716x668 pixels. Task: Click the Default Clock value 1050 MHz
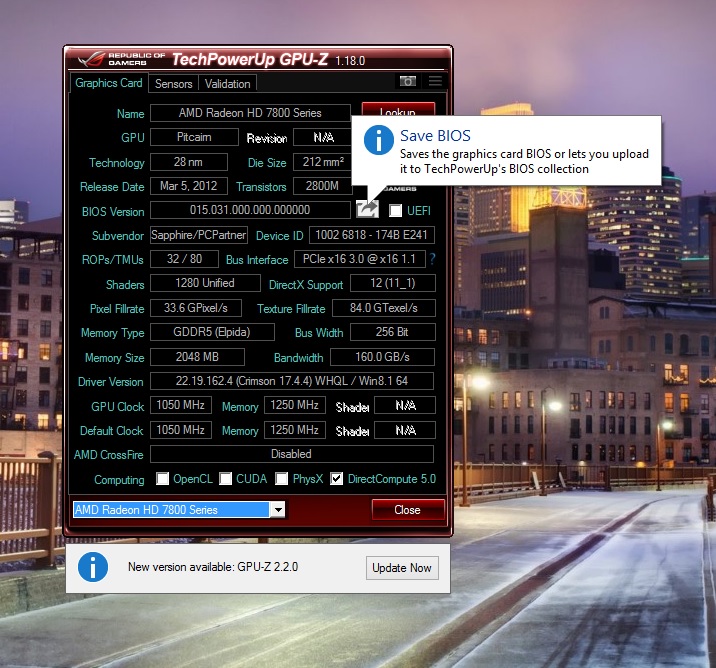click(181, 430)
